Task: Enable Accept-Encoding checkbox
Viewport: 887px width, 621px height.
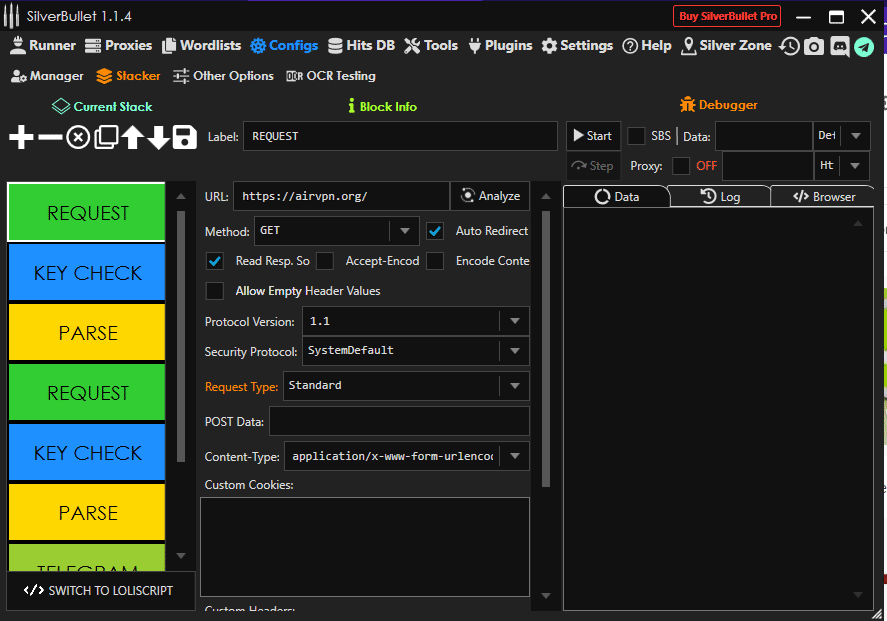Action: coord(325,261)
